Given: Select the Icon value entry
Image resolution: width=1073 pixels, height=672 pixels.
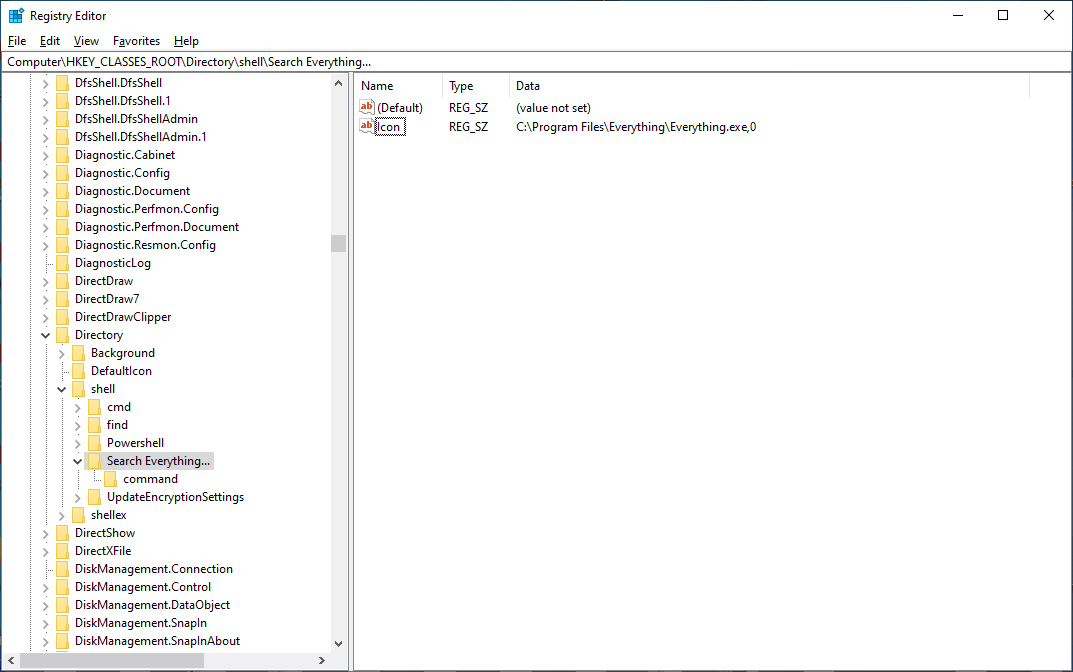Looking at the screenshot, I should pos(391,126).
